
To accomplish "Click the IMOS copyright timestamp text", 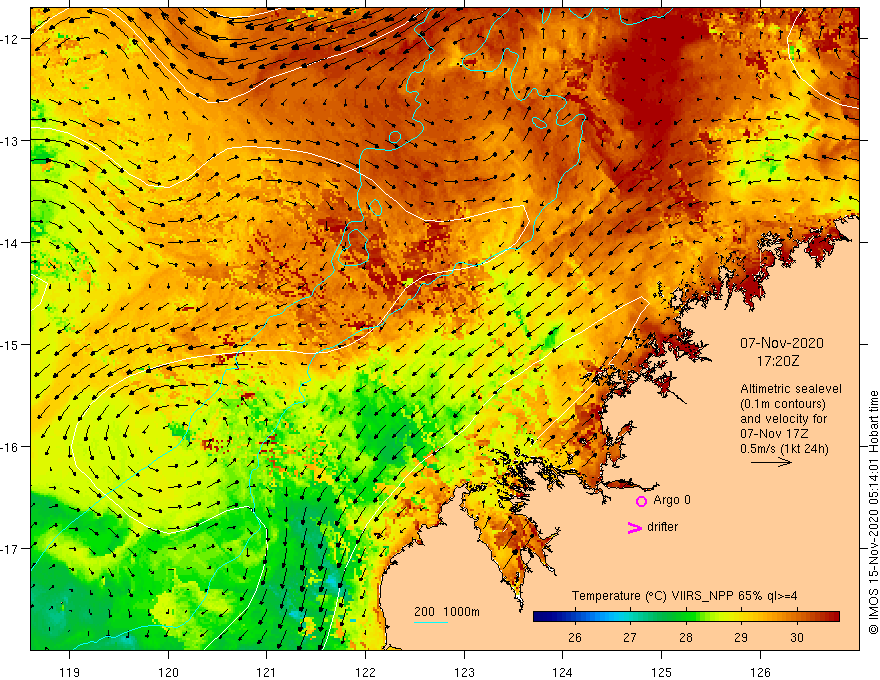I will tap(873, 513).
